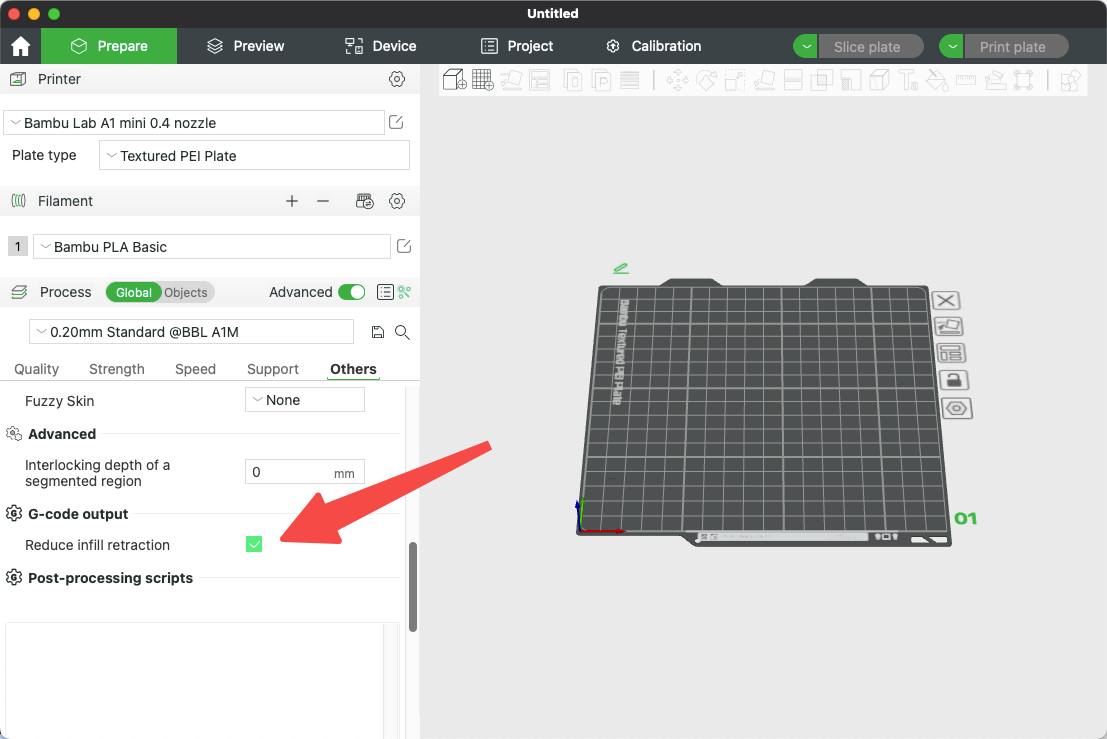Search process settings with magnifier icon
Viewport: 1107px width, 739px height.
pos(402,332)
